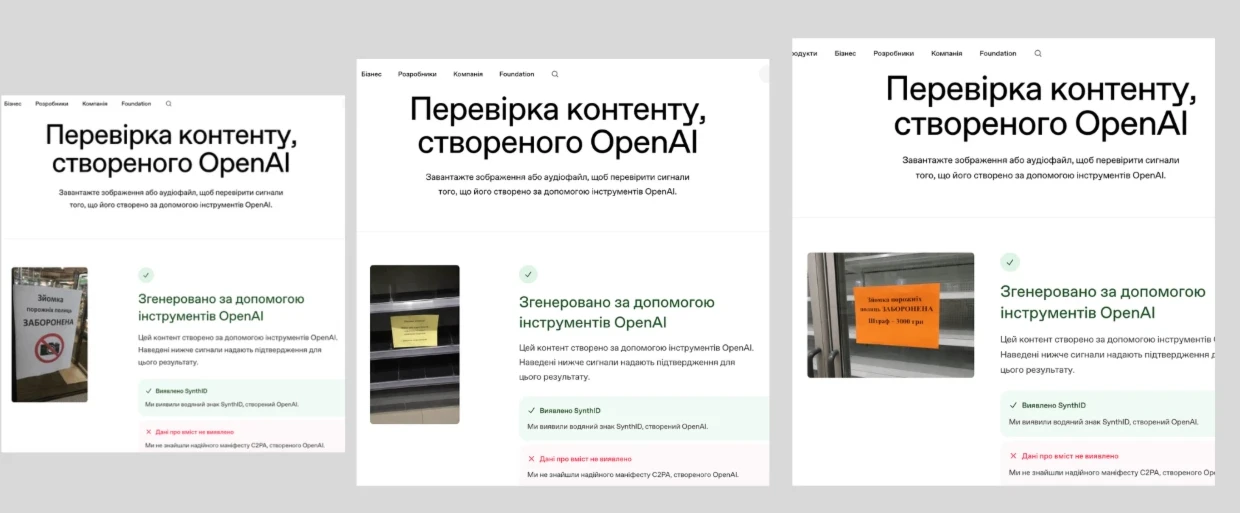Click 'Ми виявили водяний знак SynthID' in yellow-note screenshot
The height and width of the screenshot is (513, 1240).
[x=586, y=426]
